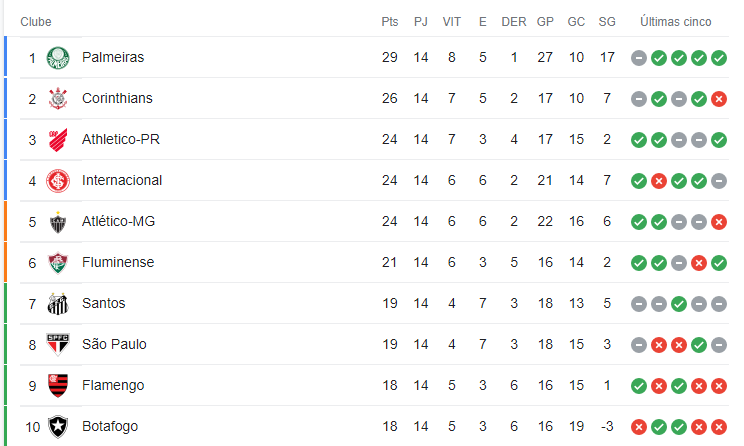Open the Palmeiras team link
This screenshot has height=446, width=744.
click(113, 57)
